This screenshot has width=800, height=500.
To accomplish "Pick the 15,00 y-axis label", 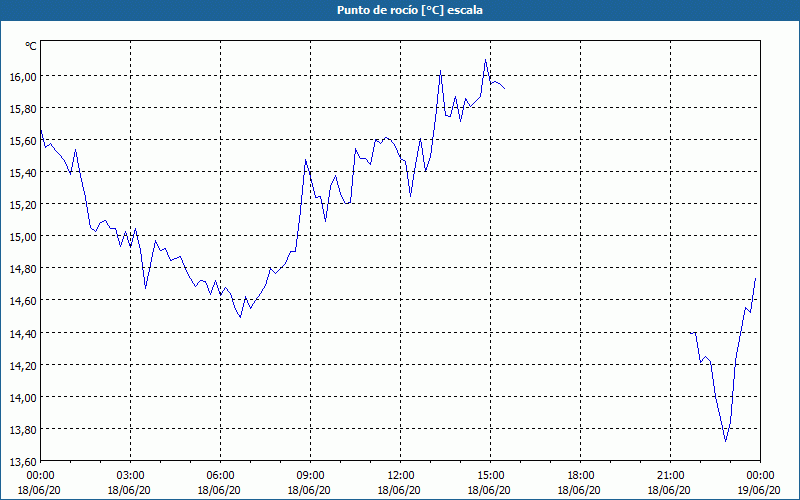I will pos(23,237).
